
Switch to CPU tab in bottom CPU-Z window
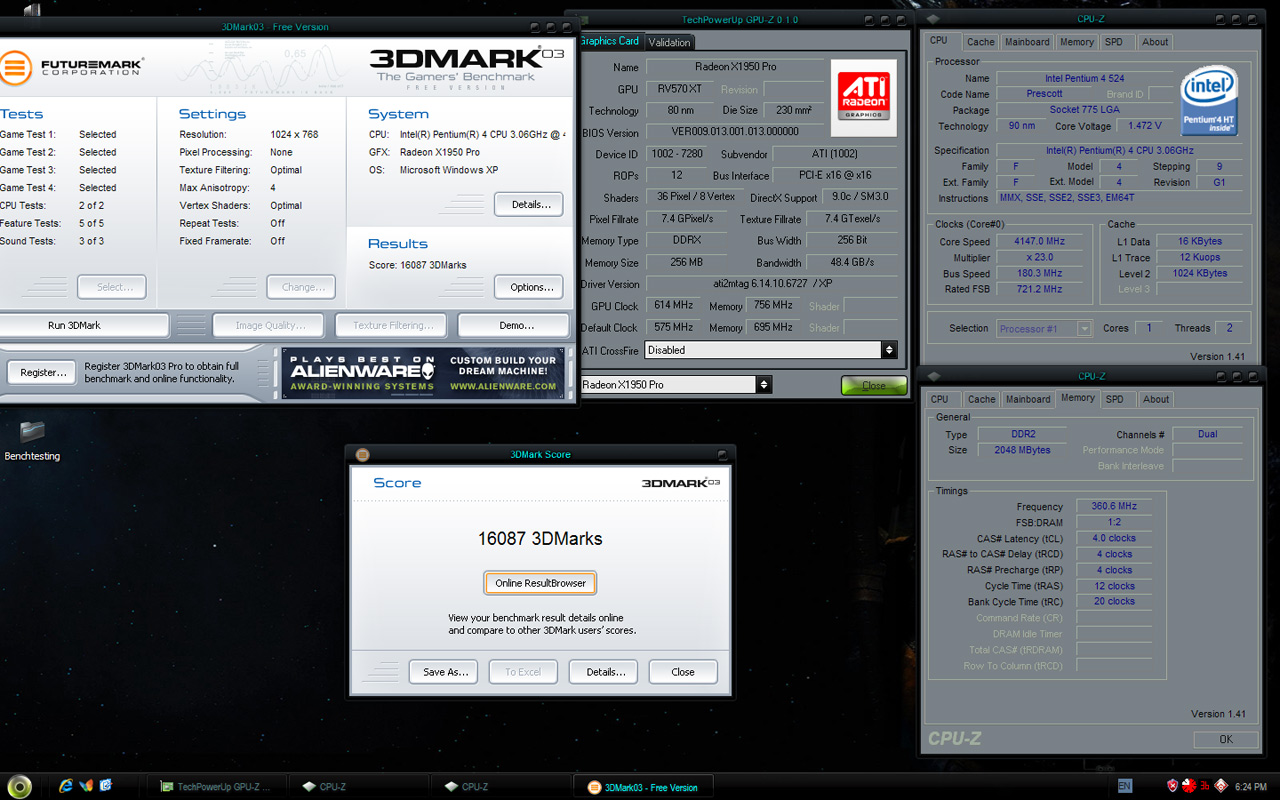940,399
